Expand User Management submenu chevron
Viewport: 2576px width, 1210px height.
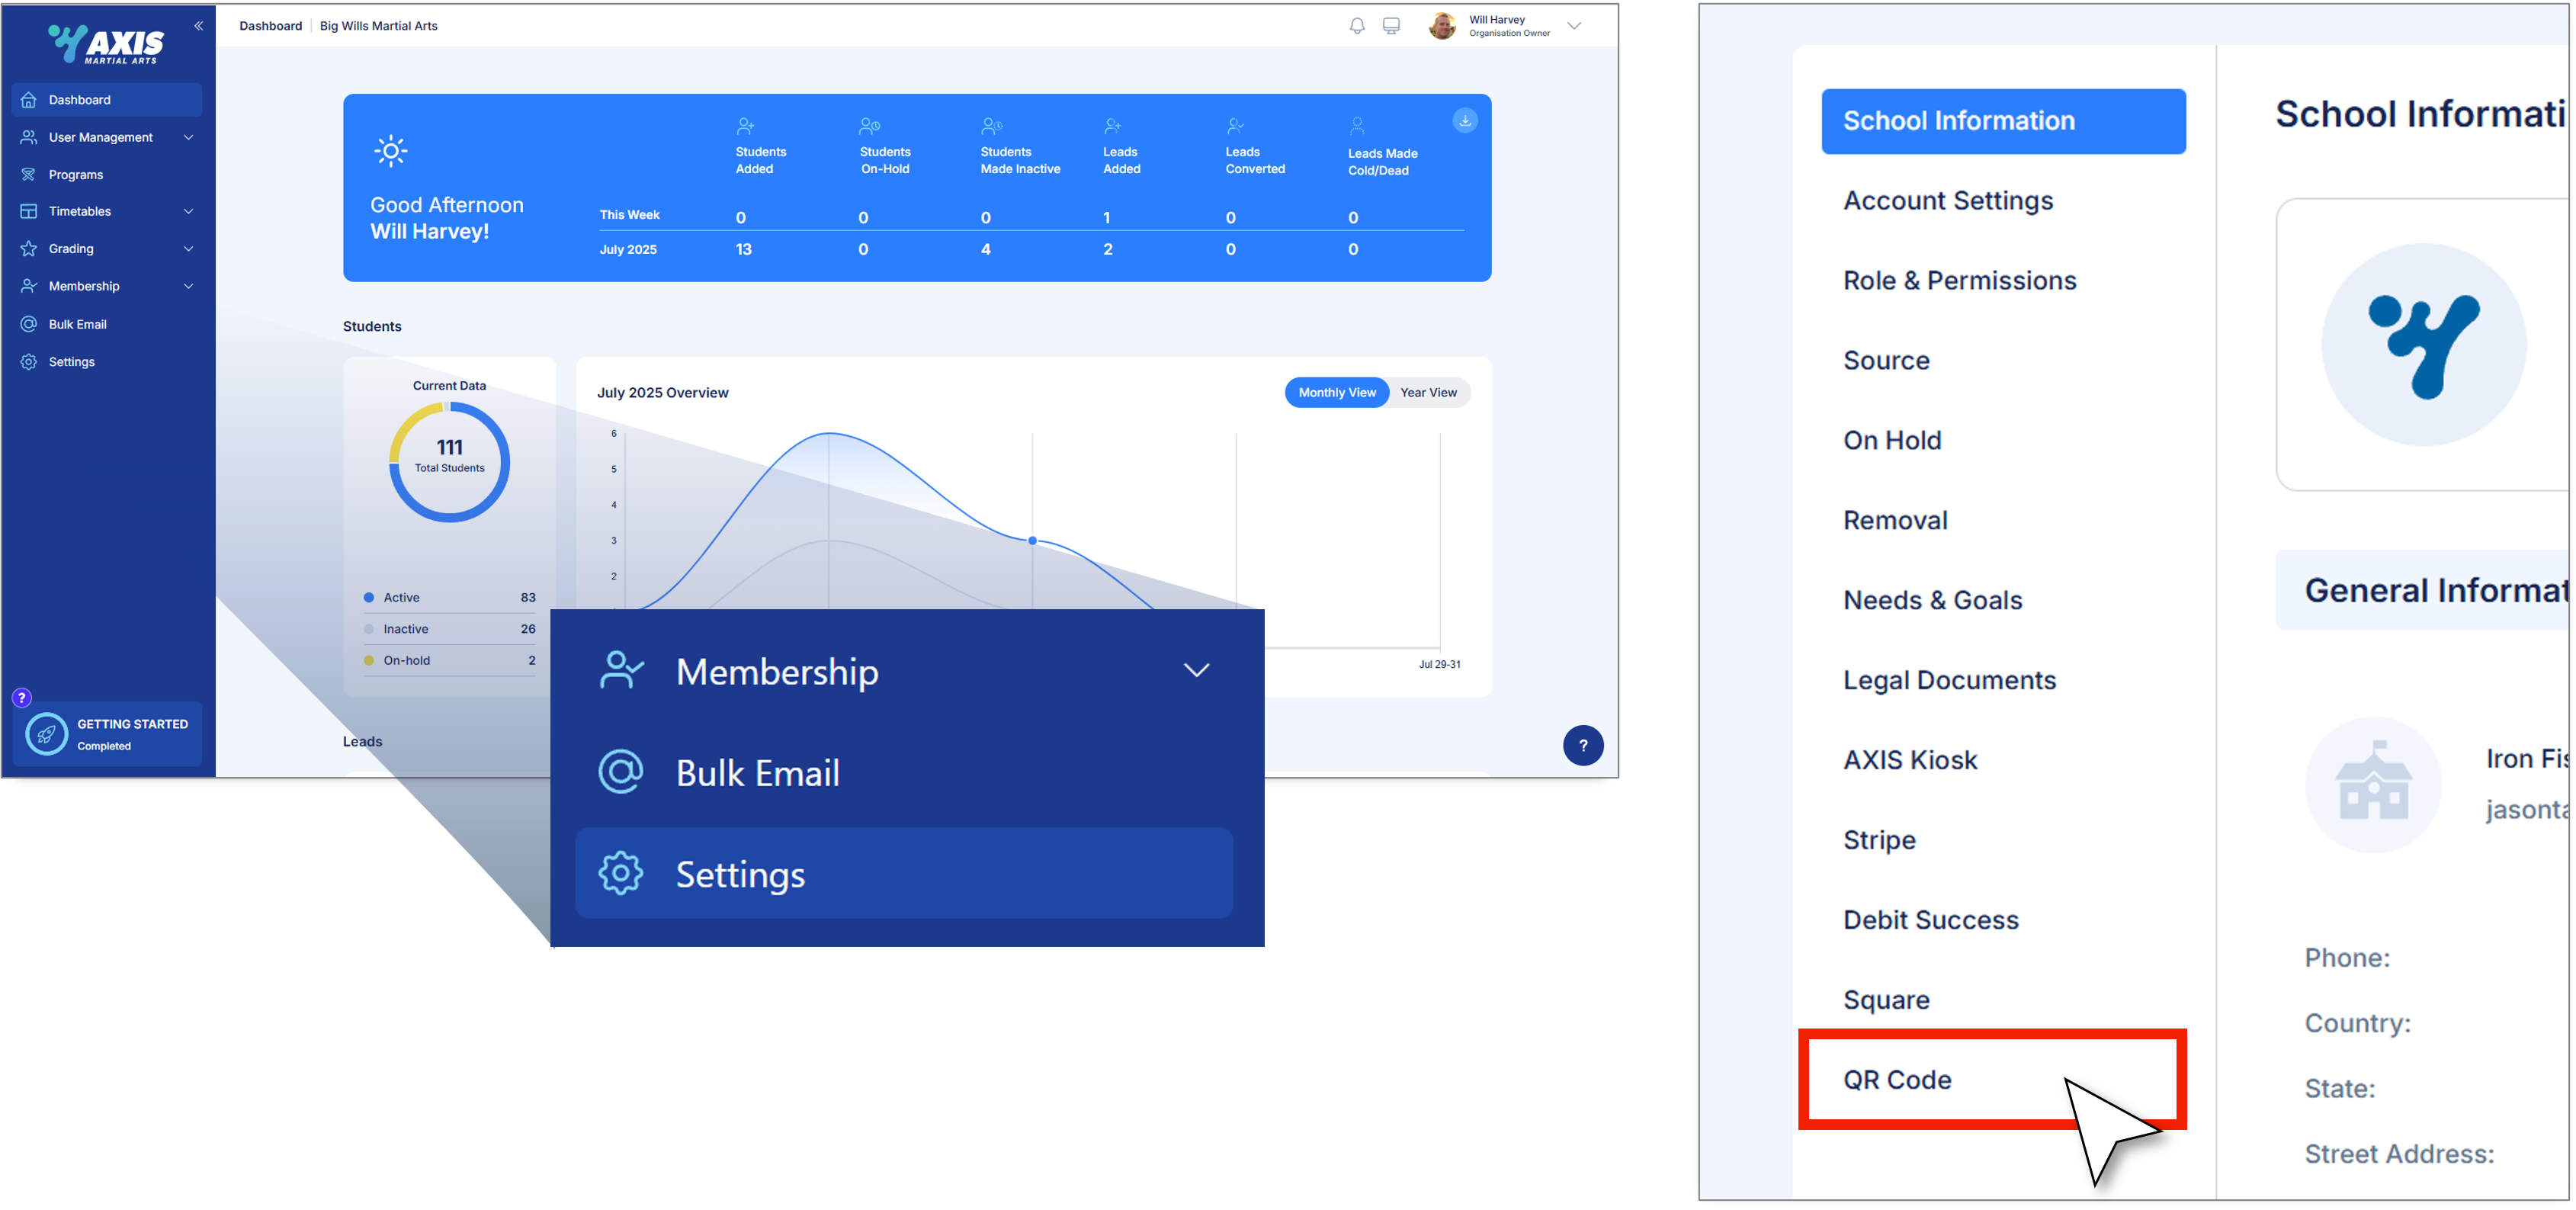188,137
